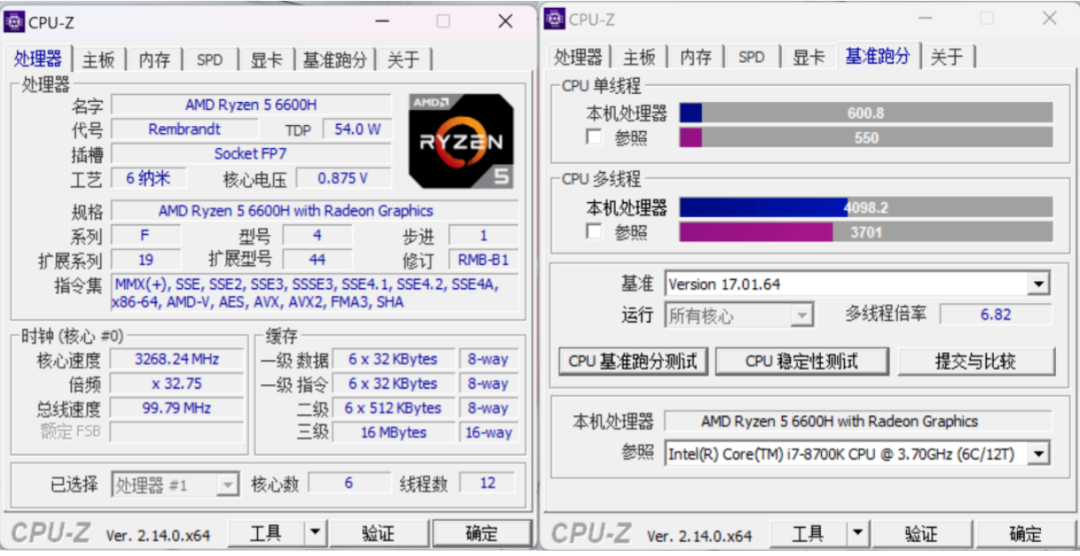The height and width of the screenshot is (556, 1080).
Task: Click 工具 button in right window
Action: point(808,533)
